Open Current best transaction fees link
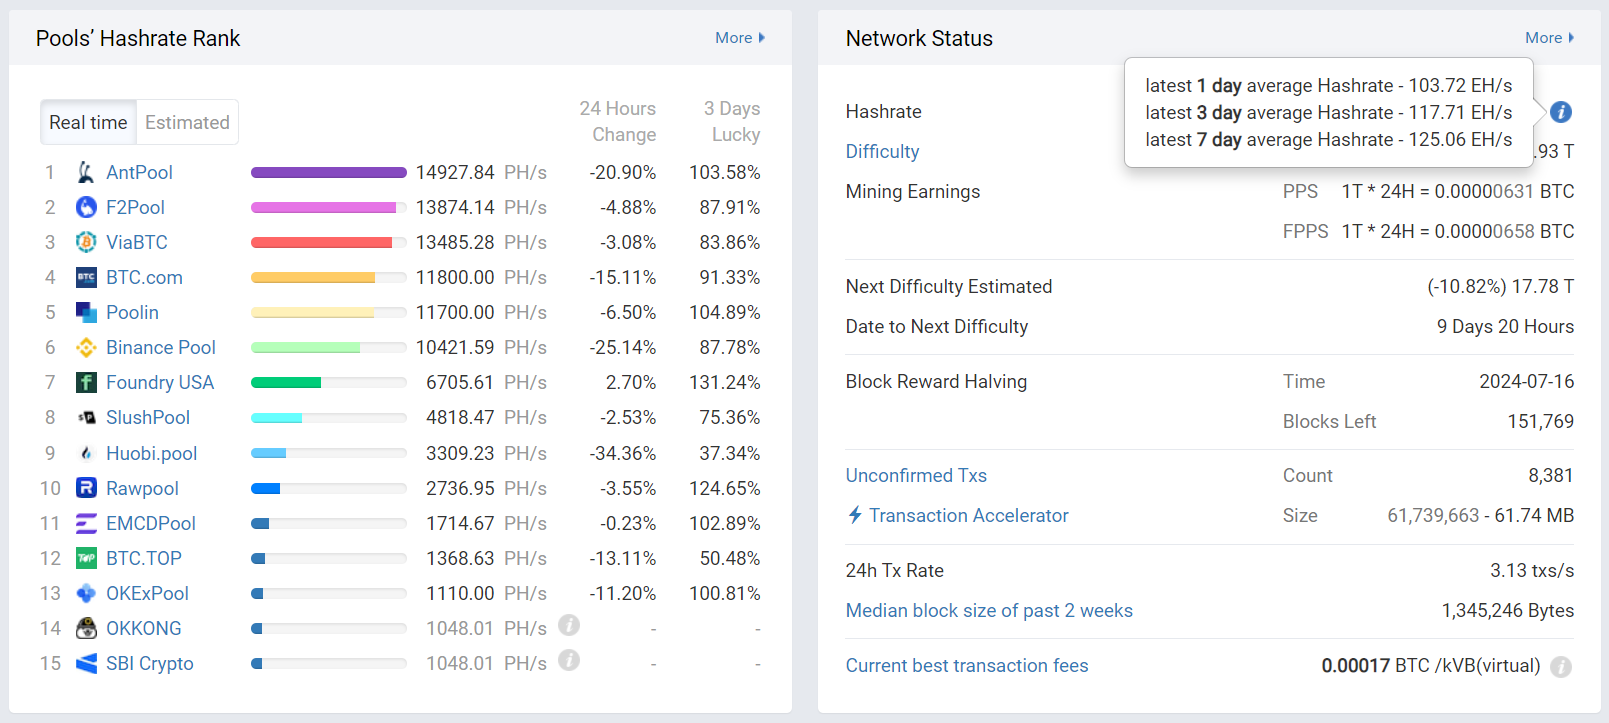This screenshot has height=723, width=1609. click(x=967, y=665)
